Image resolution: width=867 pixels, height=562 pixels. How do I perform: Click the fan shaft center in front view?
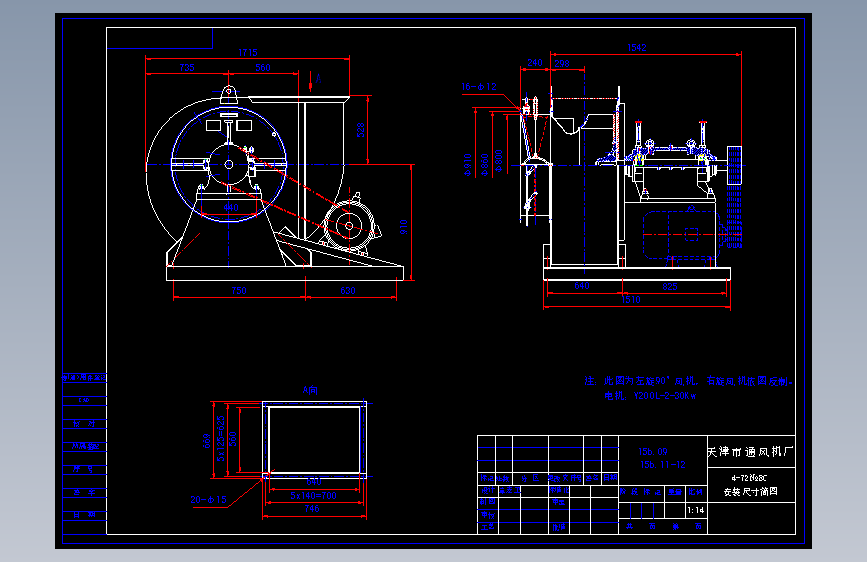[x=229, y=164]
